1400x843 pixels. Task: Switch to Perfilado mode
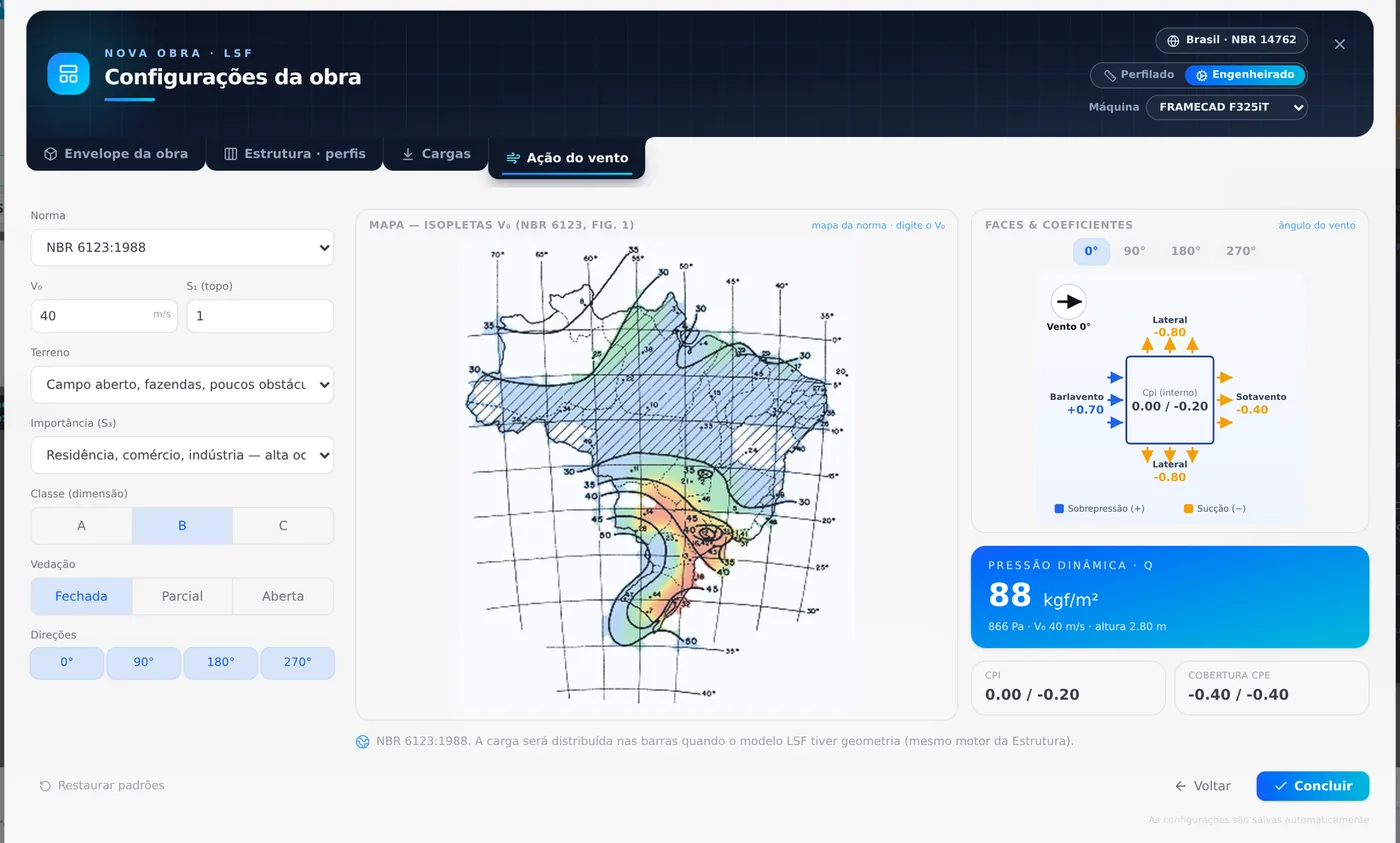click(1139, 75)
